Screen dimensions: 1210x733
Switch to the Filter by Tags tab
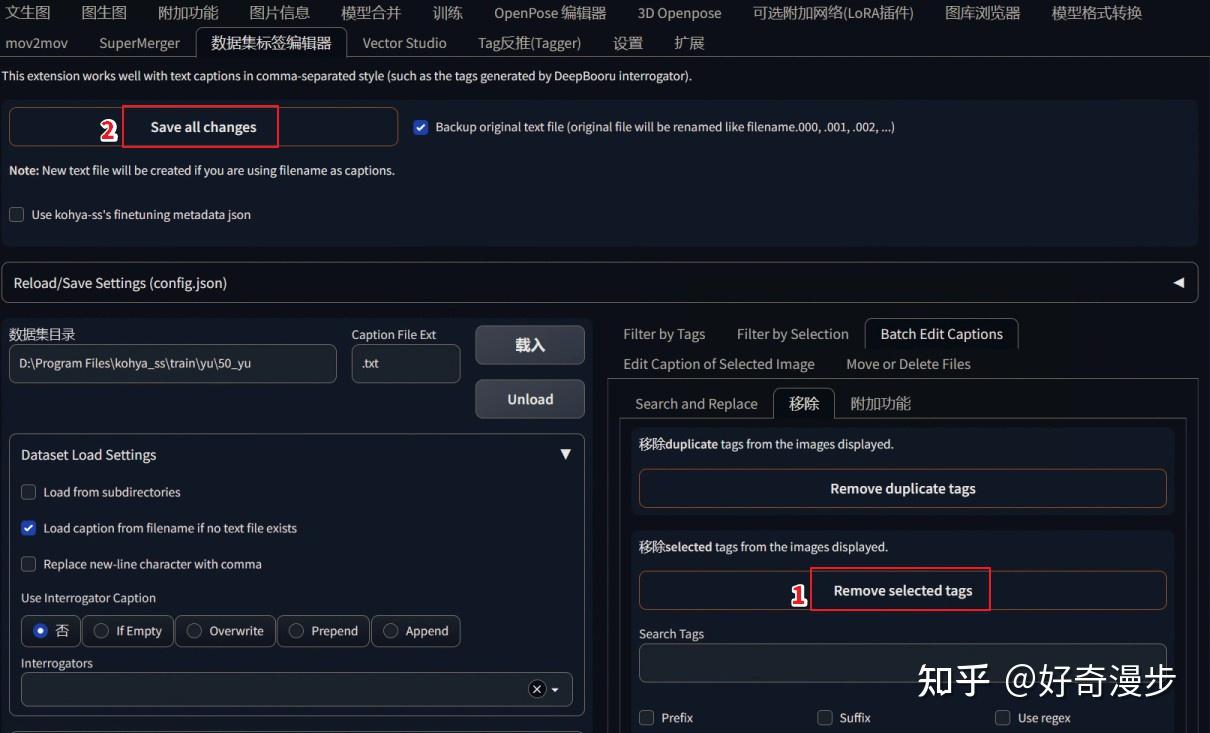tap(664, 334)
